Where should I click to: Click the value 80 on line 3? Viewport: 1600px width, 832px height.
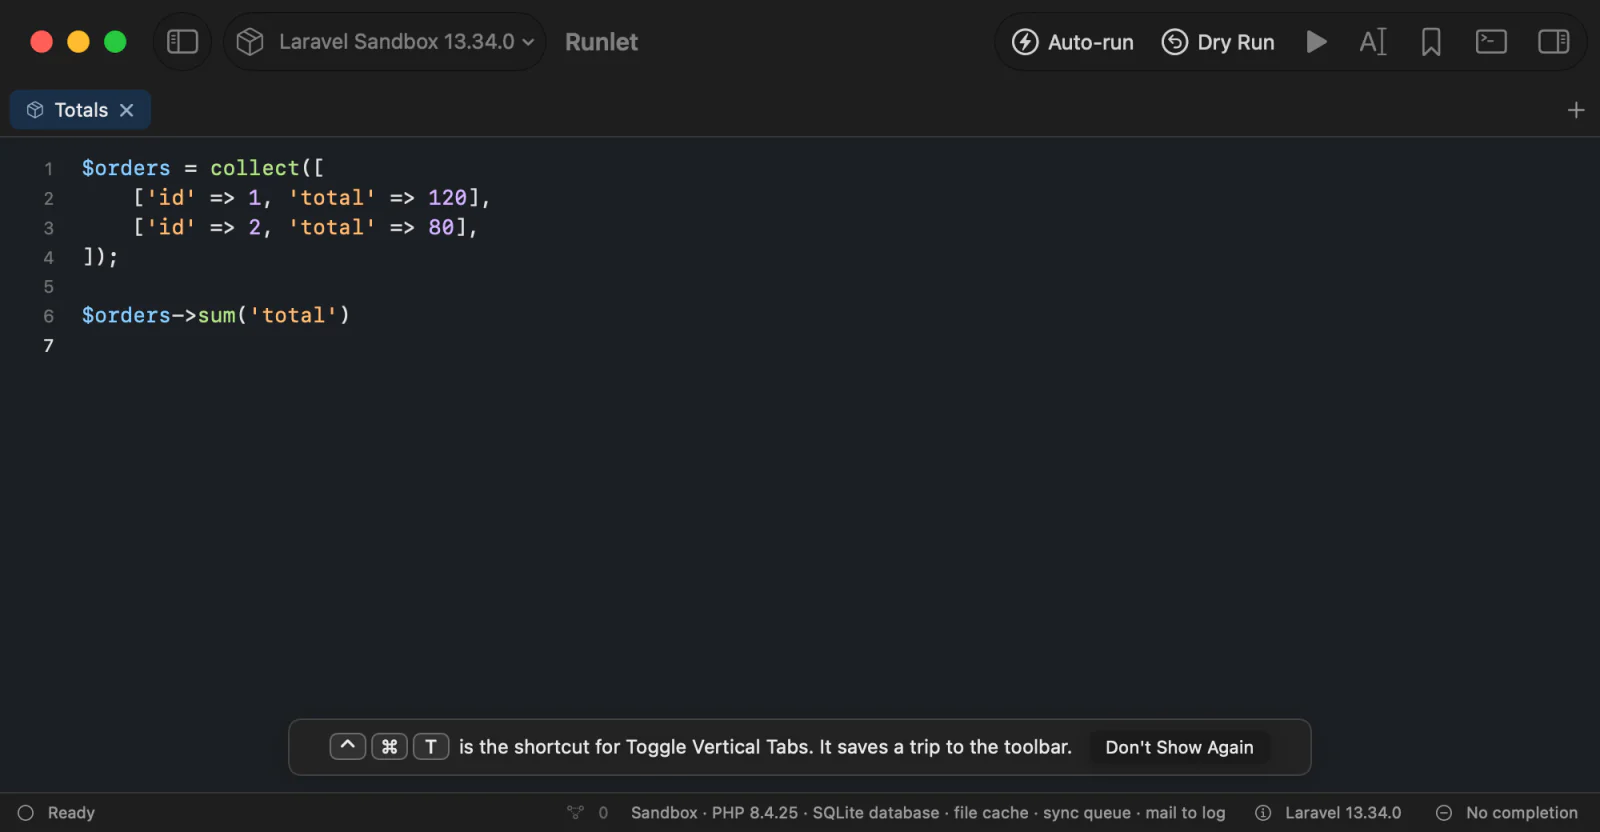441,227
